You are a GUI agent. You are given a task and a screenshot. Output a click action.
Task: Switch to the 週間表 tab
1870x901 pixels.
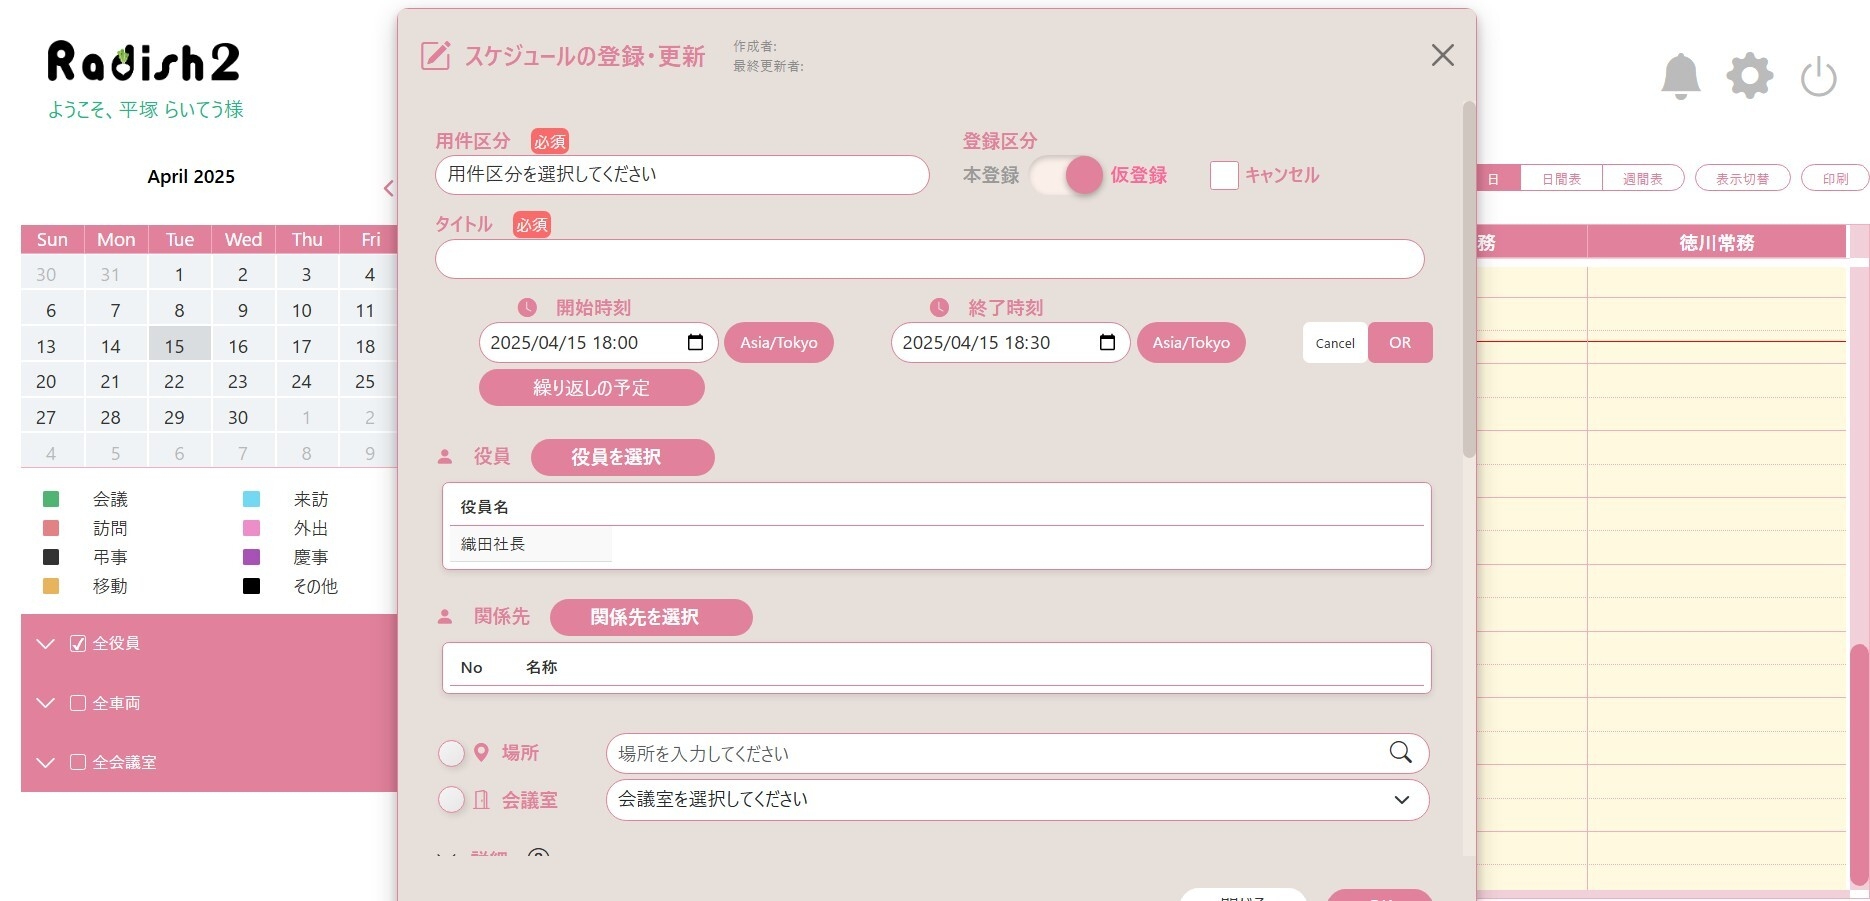tap(1642, 179)
